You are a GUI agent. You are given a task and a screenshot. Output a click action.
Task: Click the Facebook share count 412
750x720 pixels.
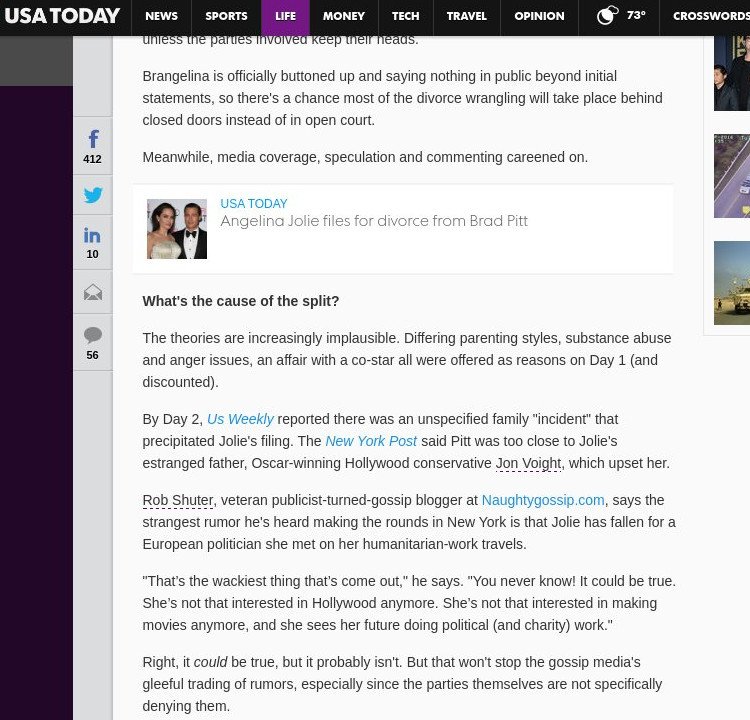point(92,159)
